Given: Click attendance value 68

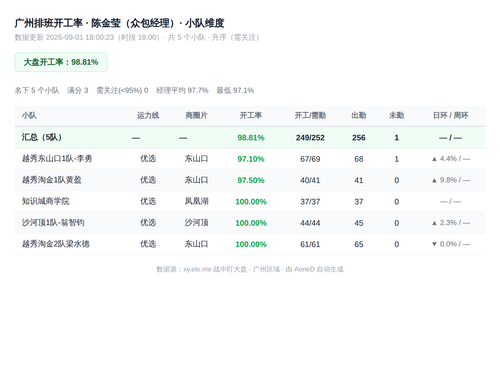Looking at the screenshot, I should pyautogui.click(x=359, y=159).
